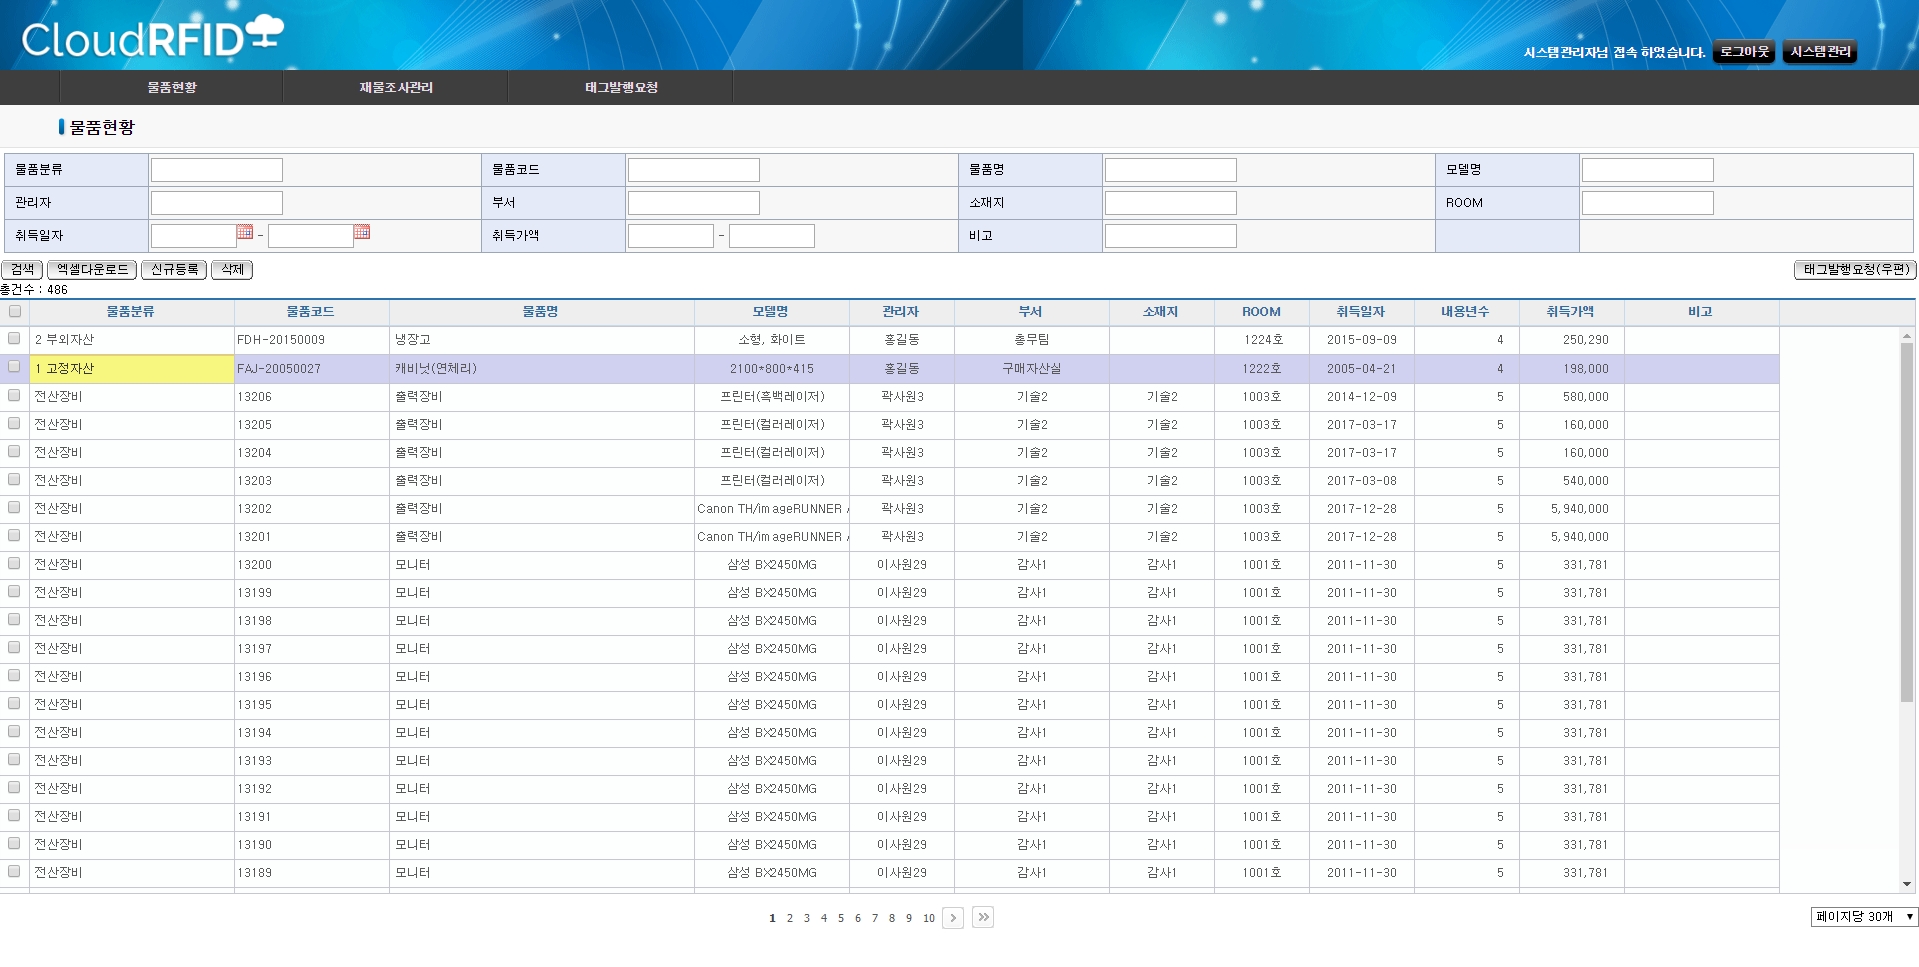Sort by the 물품분류 column header
Viewport: 1919px width, 967px height.
(131, 312)
